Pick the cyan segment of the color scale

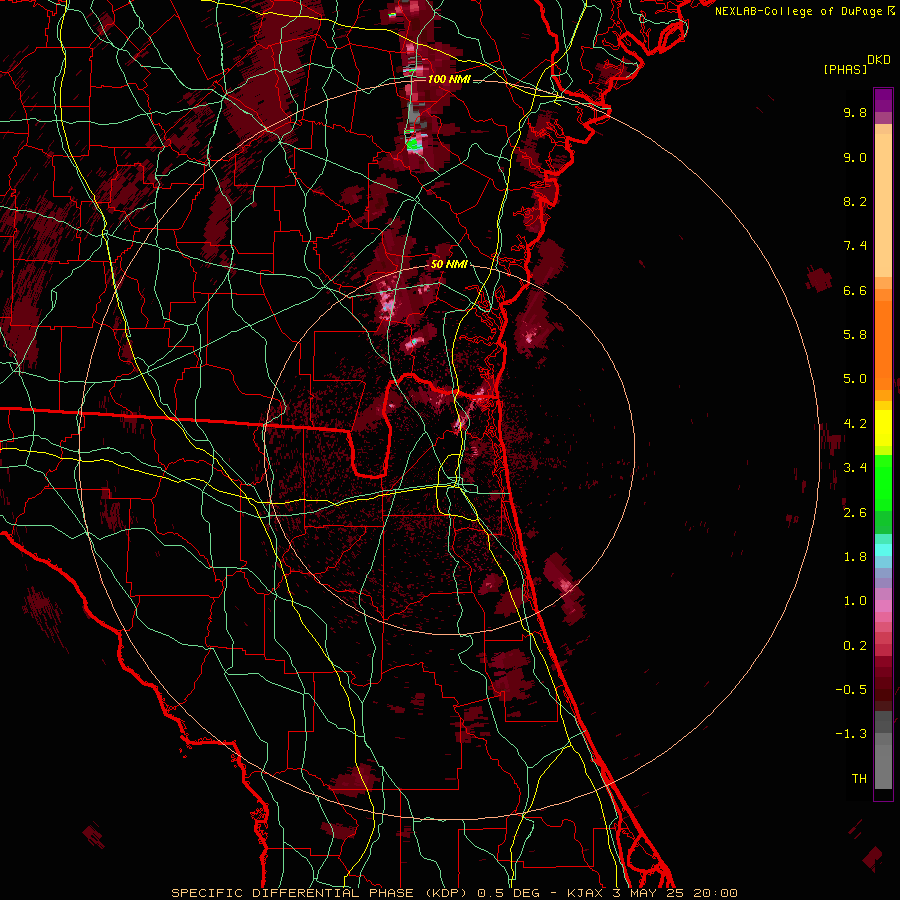(883, 550)
